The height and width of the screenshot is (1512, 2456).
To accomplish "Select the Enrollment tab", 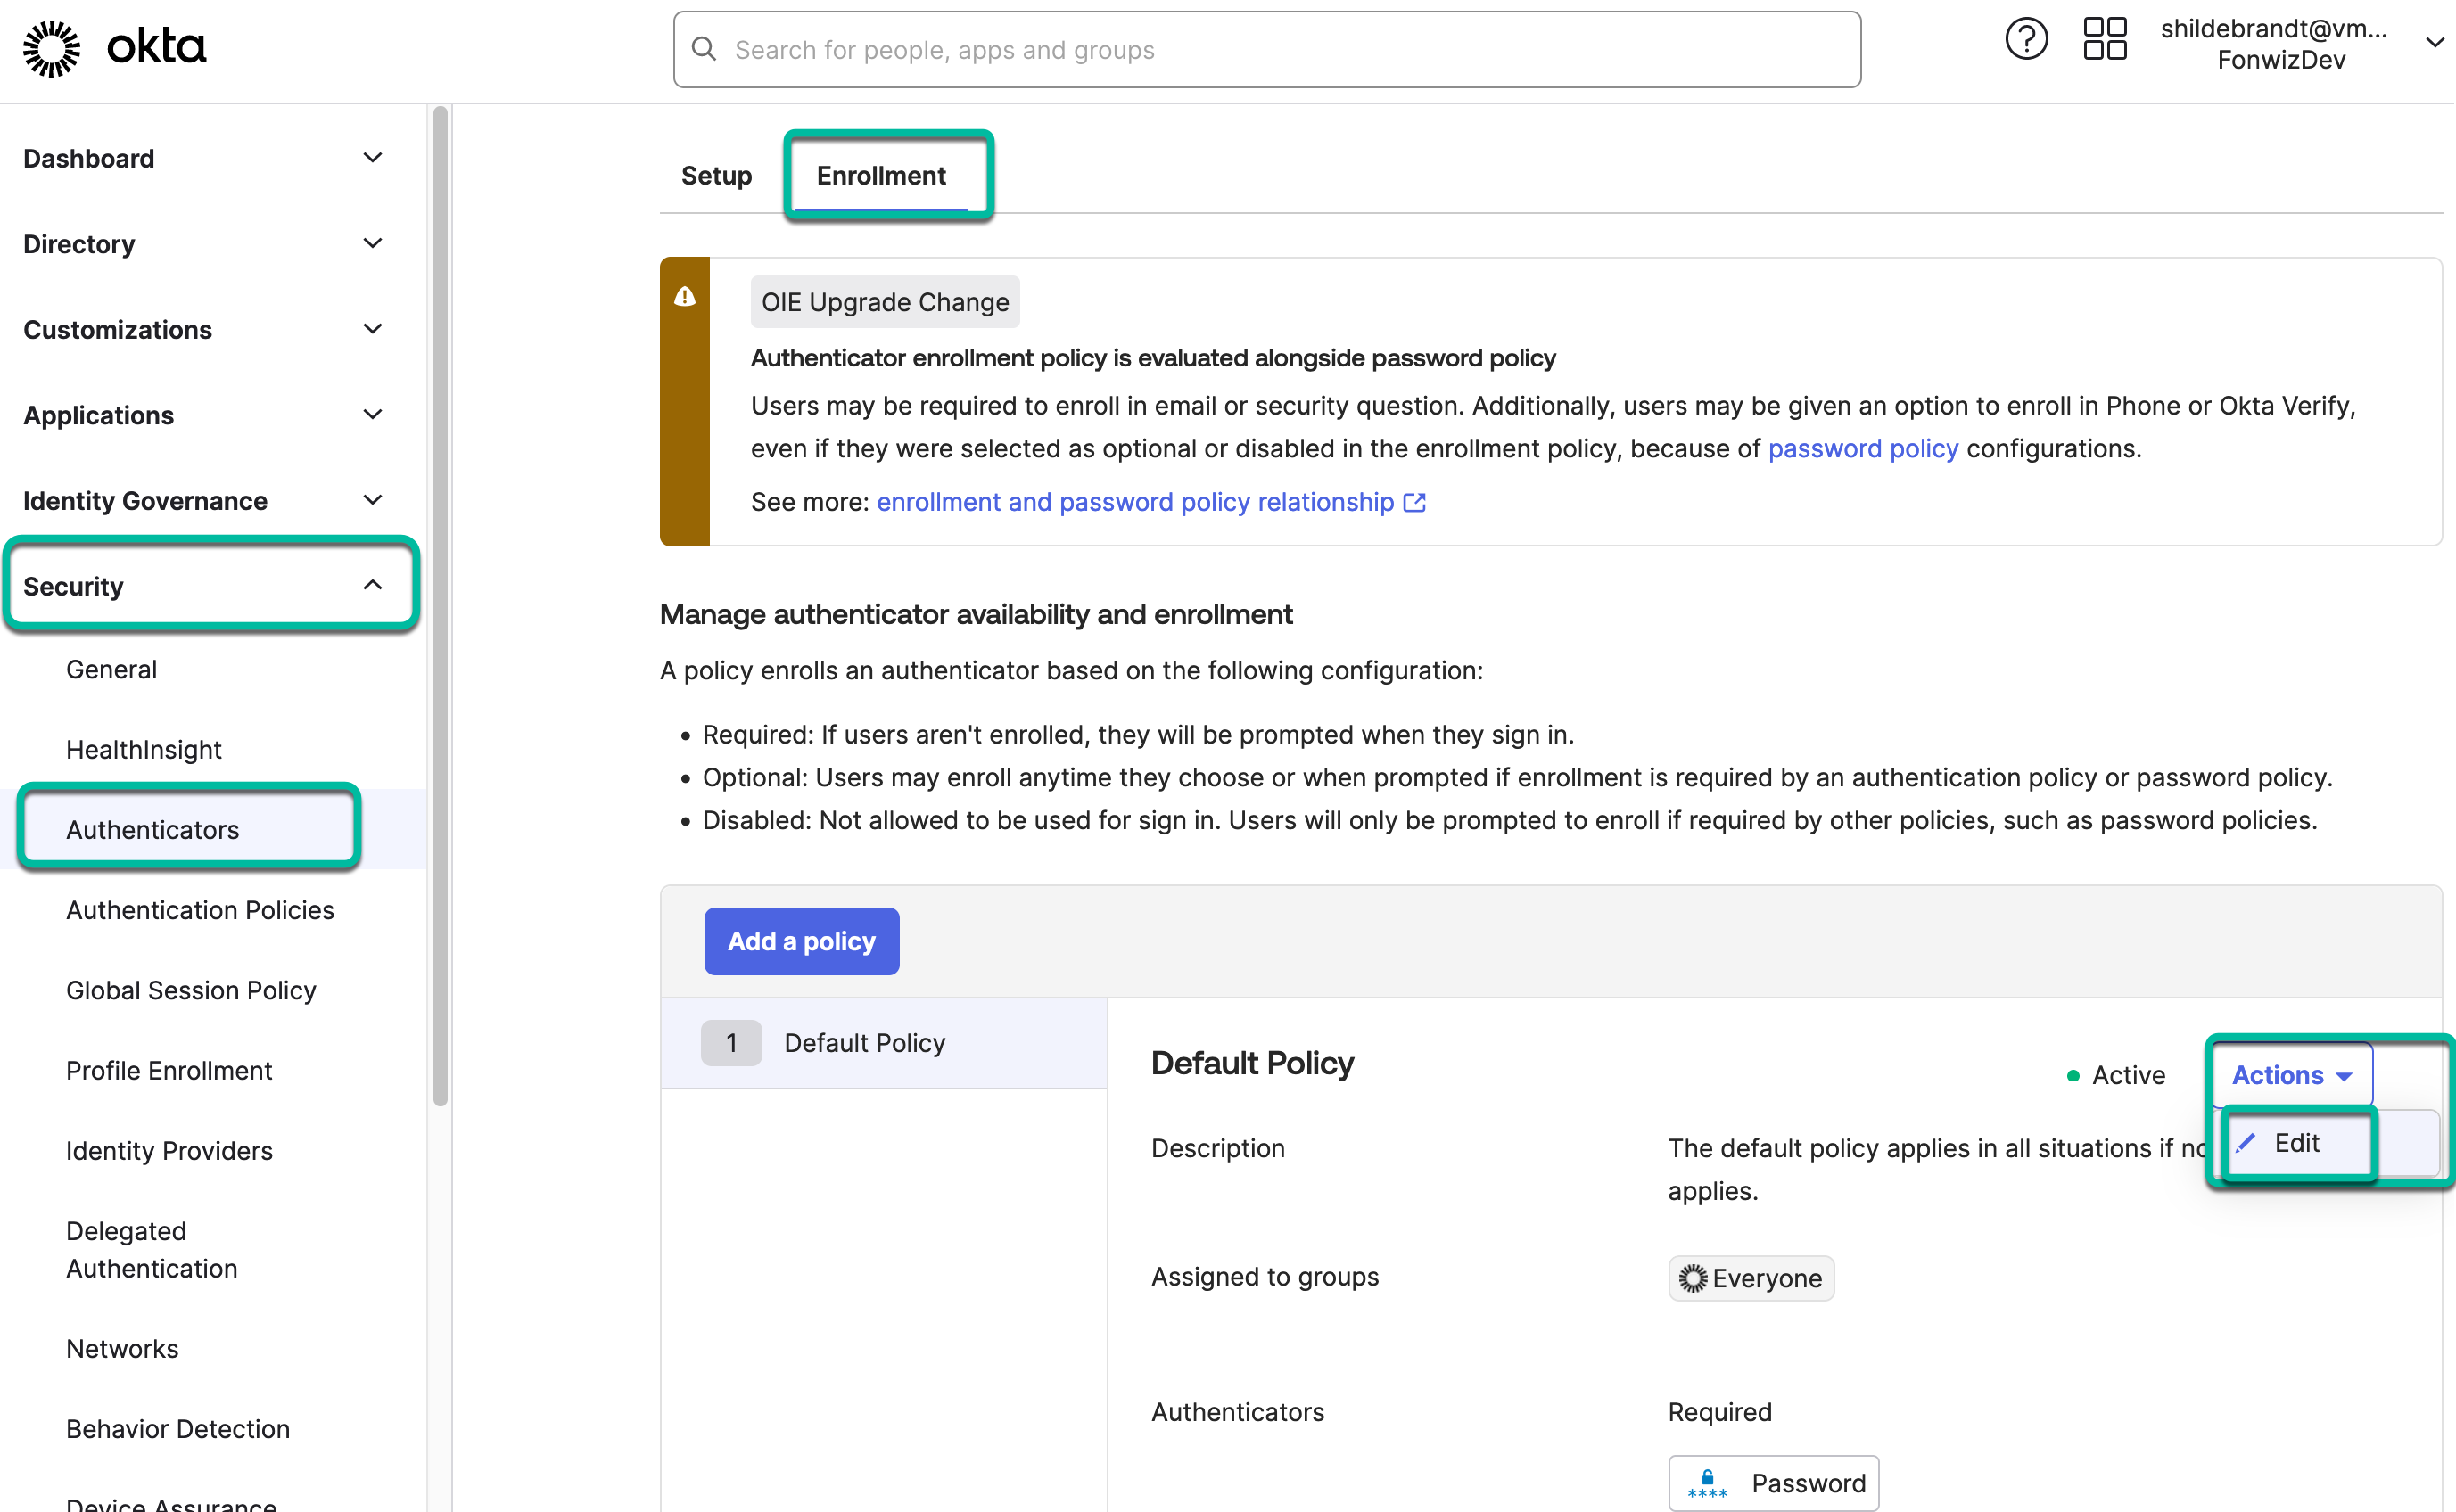I will coord(882,175).
